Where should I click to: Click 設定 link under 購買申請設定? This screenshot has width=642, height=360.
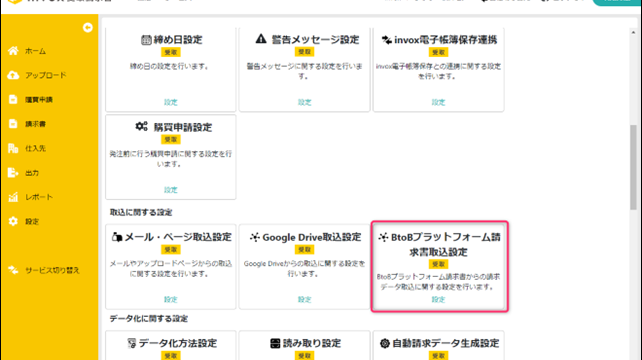click(x=171, y=190)
